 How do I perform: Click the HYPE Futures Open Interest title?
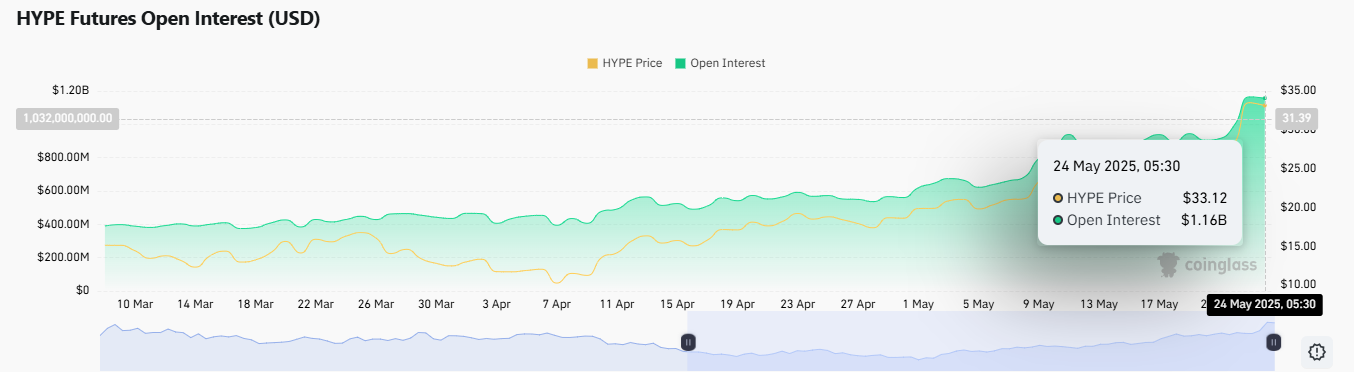[168, 19]
